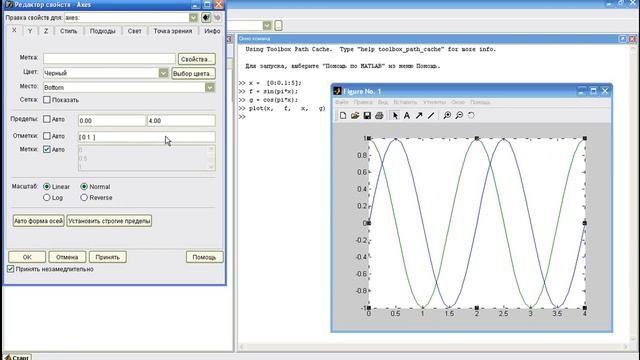Click MATLAB icon in Figure No. 1 title bar

tap(337, 91)
